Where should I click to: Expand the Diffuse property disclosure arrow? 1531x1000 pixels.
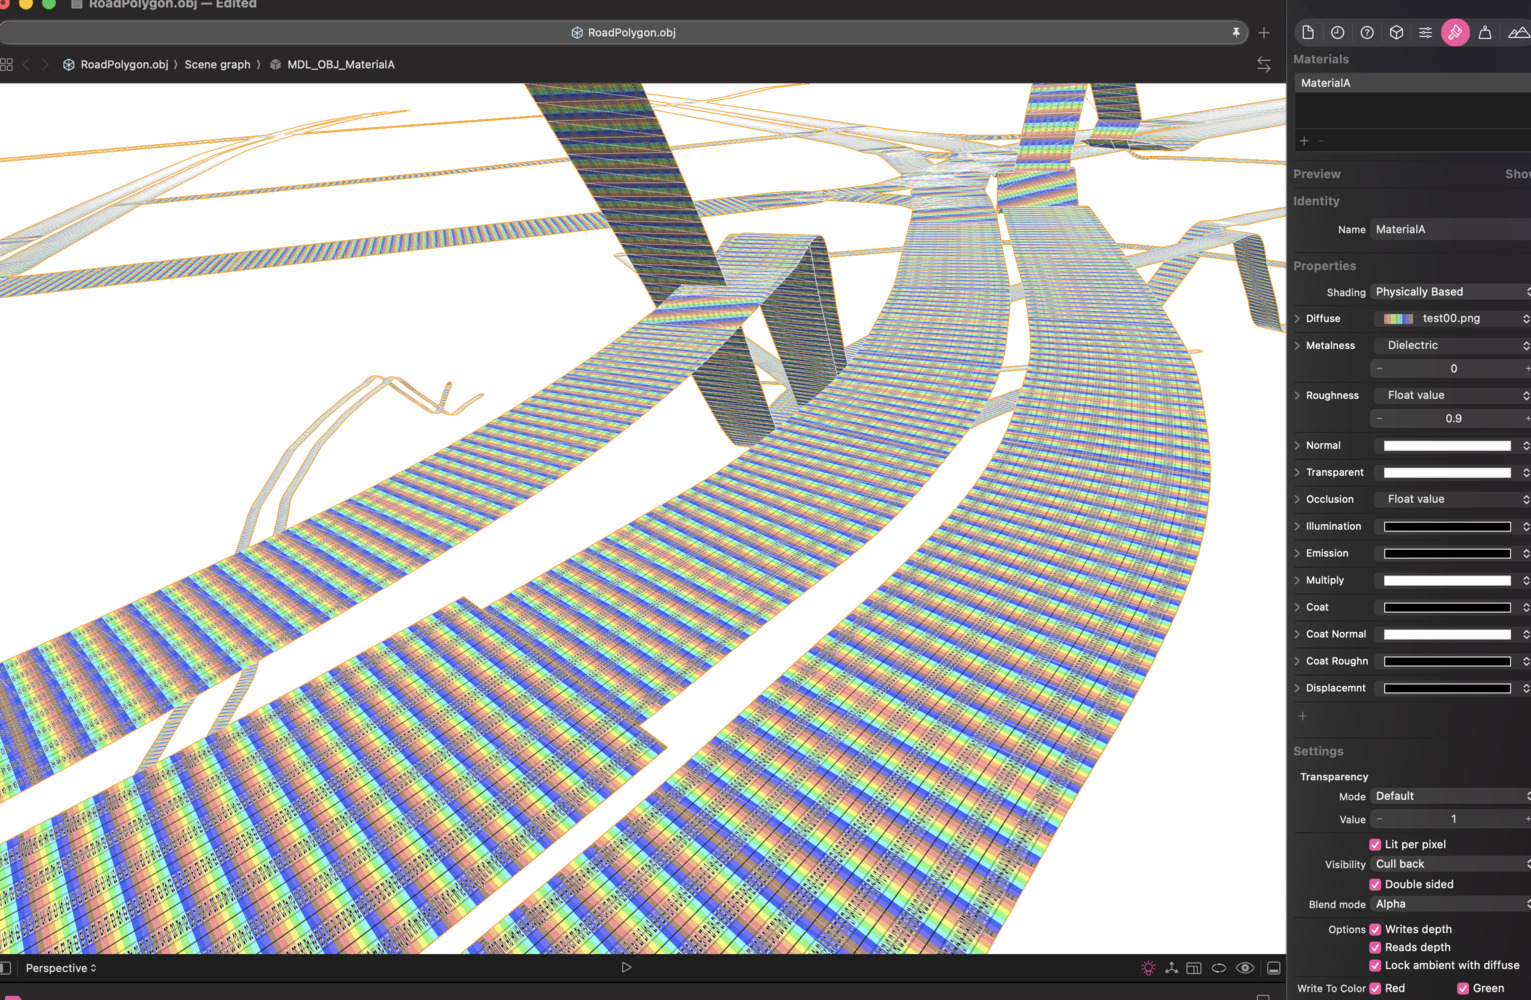[x=1298, y=319]
